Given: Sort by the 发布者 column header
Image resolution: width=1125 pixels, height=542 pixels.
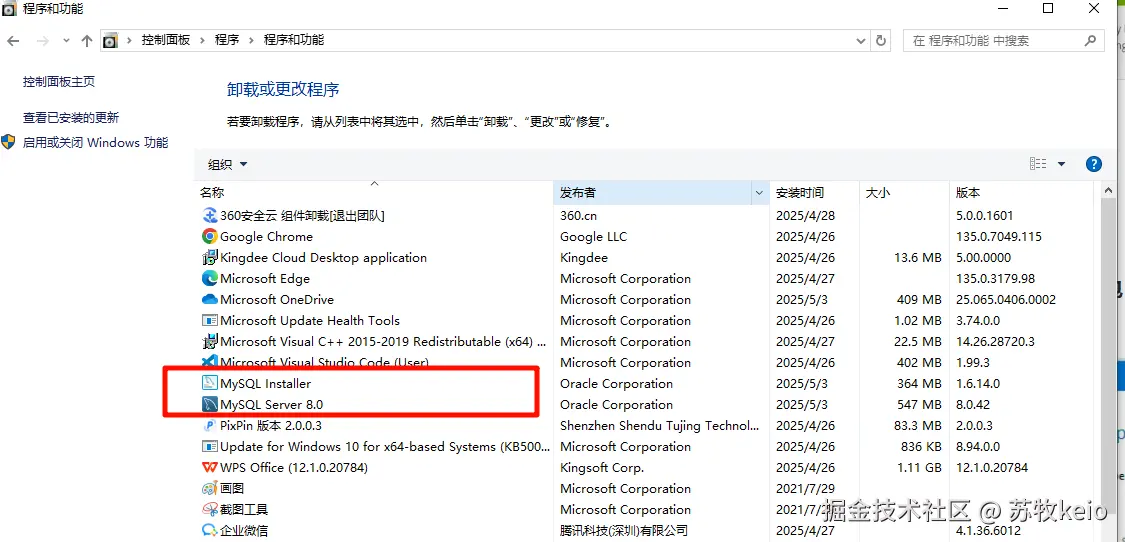Looking at the screenshot, I should [652, 192].
